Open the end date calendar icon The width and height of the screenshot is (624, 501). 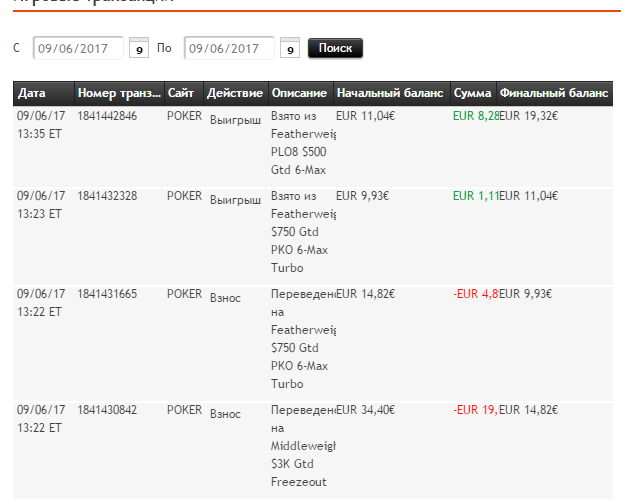tap(290, 48)
